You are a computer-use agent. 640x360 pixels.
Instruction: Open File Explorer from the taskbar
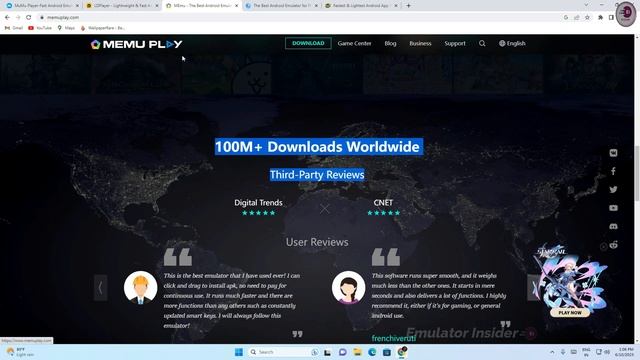point(357,352)
